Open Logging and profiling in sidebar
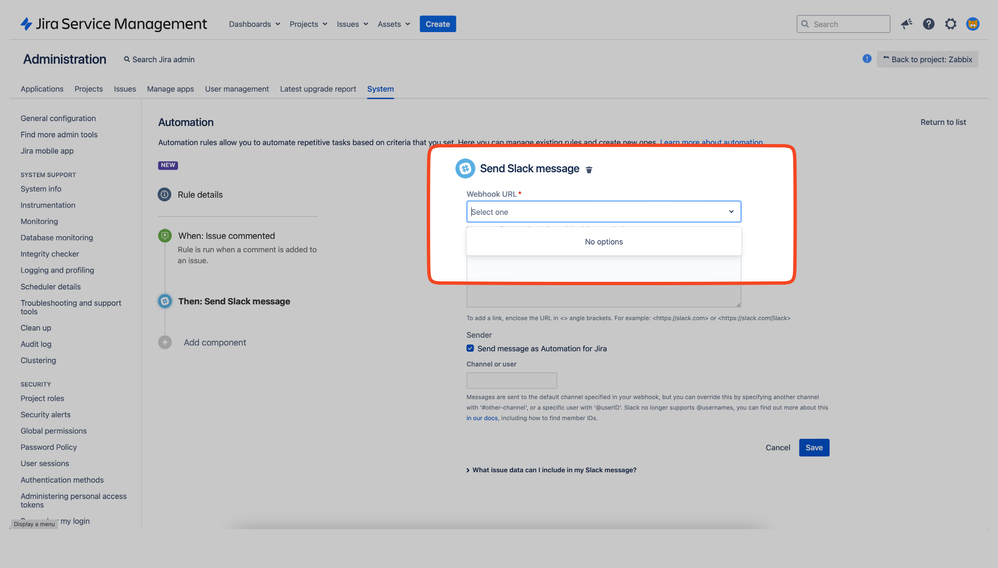 click(57, 270)
